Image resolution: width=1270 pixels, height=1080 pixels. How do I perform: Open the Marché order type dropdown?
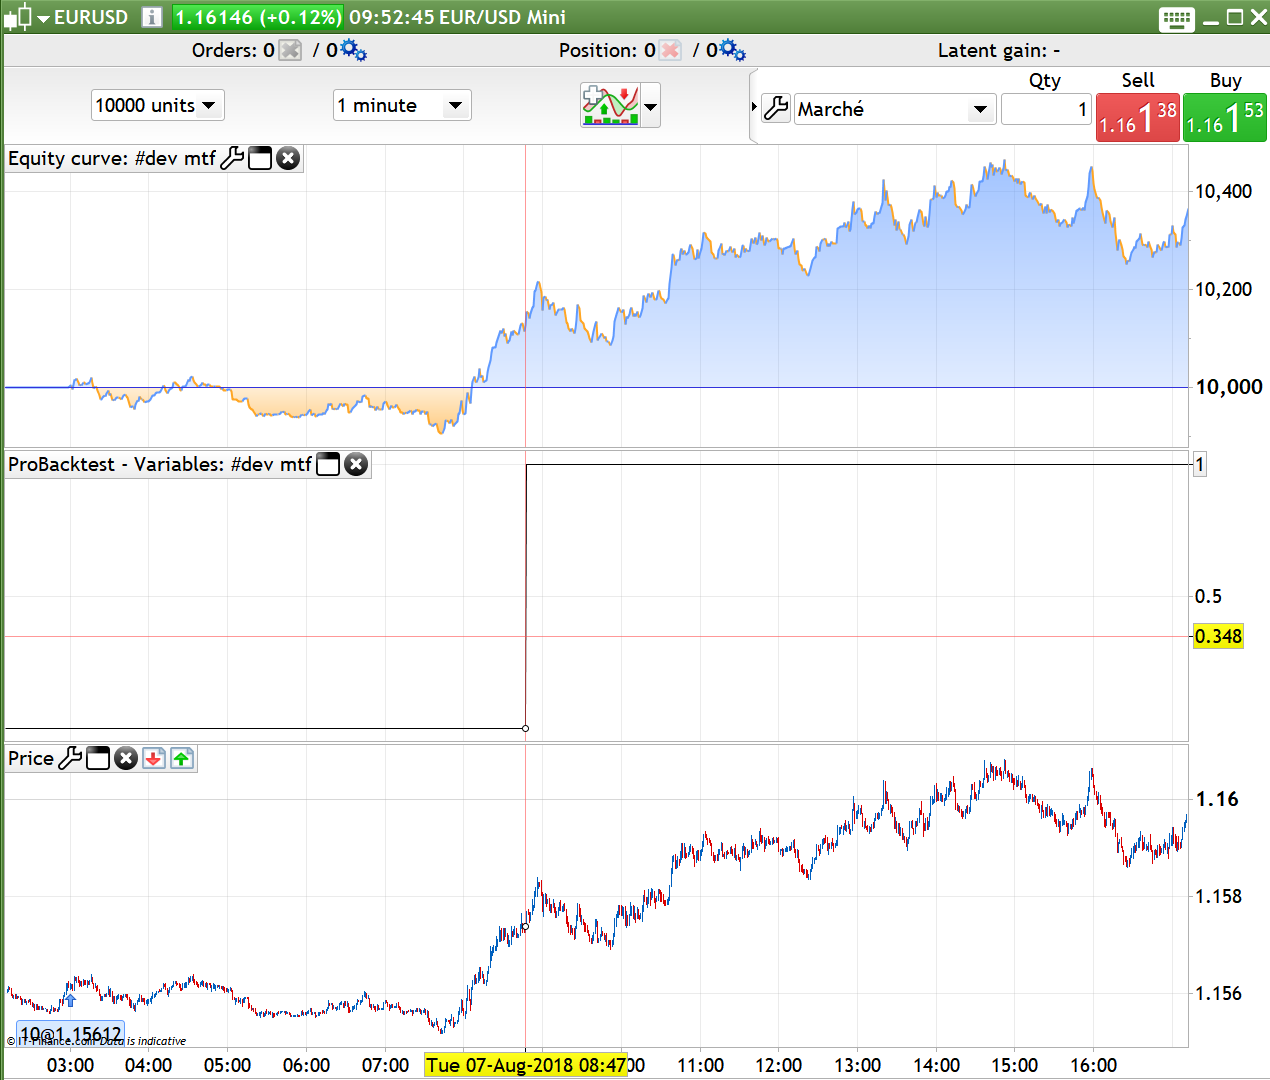click(895, 109)
